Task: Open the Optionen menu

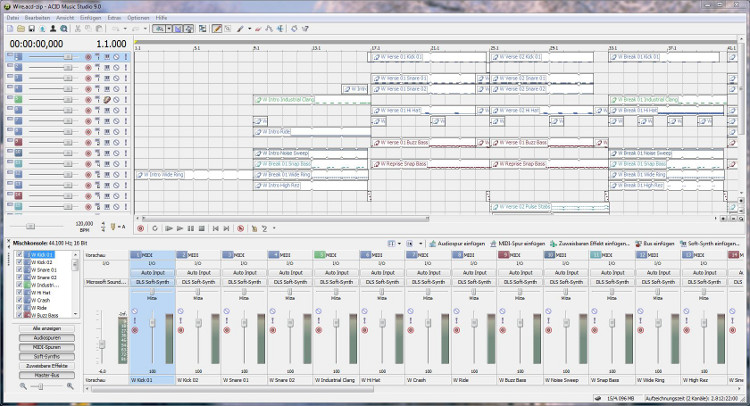Action: tap(138, 18)
